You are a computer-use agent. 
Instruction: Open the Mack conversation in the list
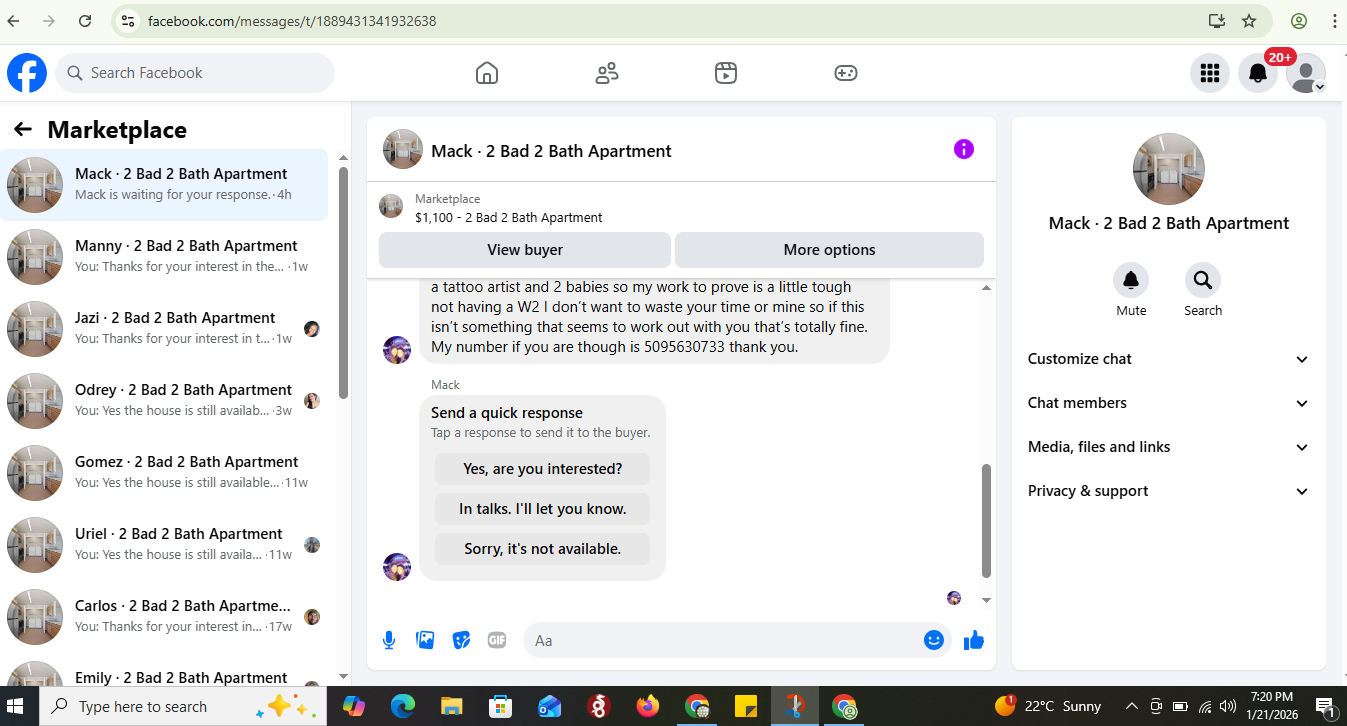pyautogui.click(x=164, y=184)
